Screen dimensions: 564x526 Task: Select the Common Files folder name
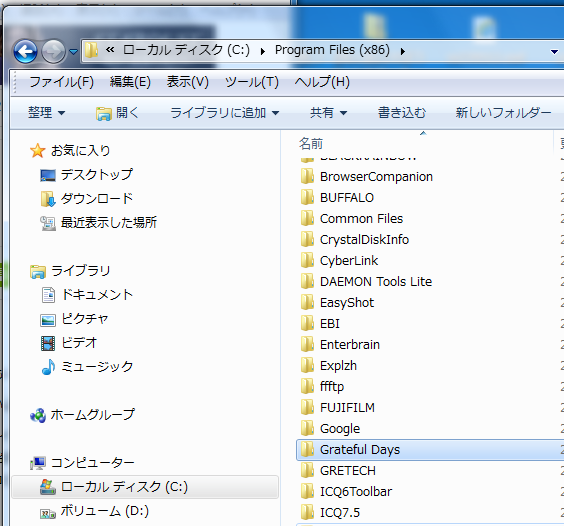[361, 218]
